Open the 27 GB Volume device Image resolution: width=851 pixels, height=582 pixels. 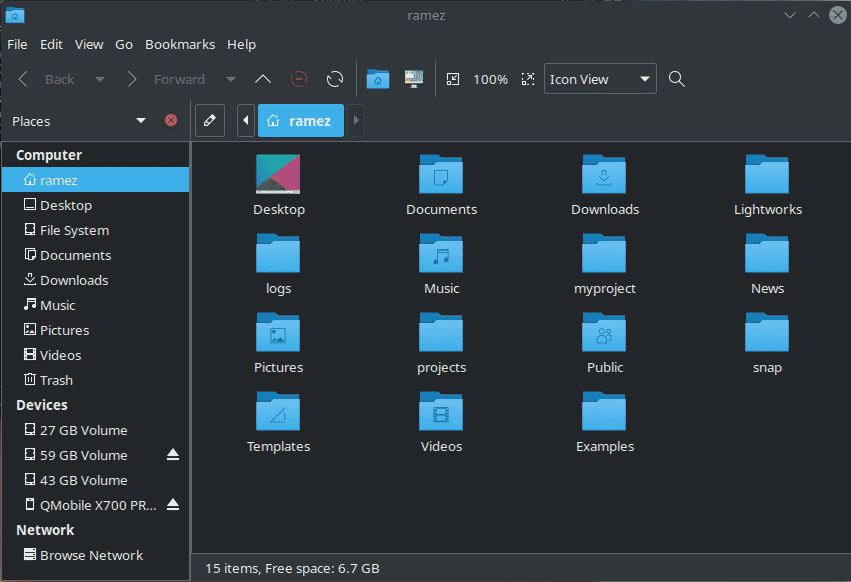point(96,430)
